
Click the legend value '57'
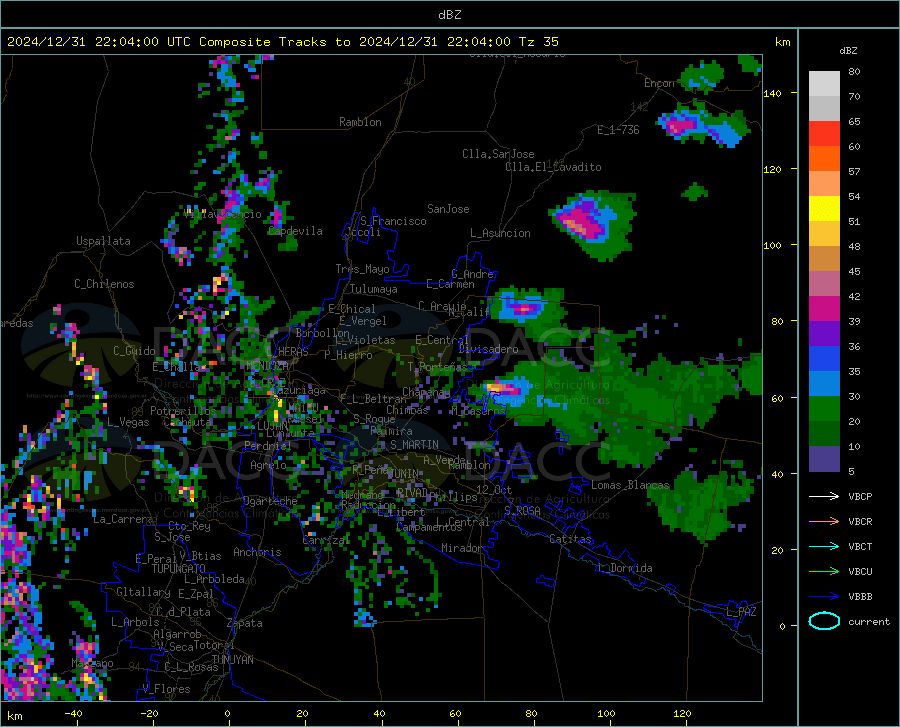854,172
